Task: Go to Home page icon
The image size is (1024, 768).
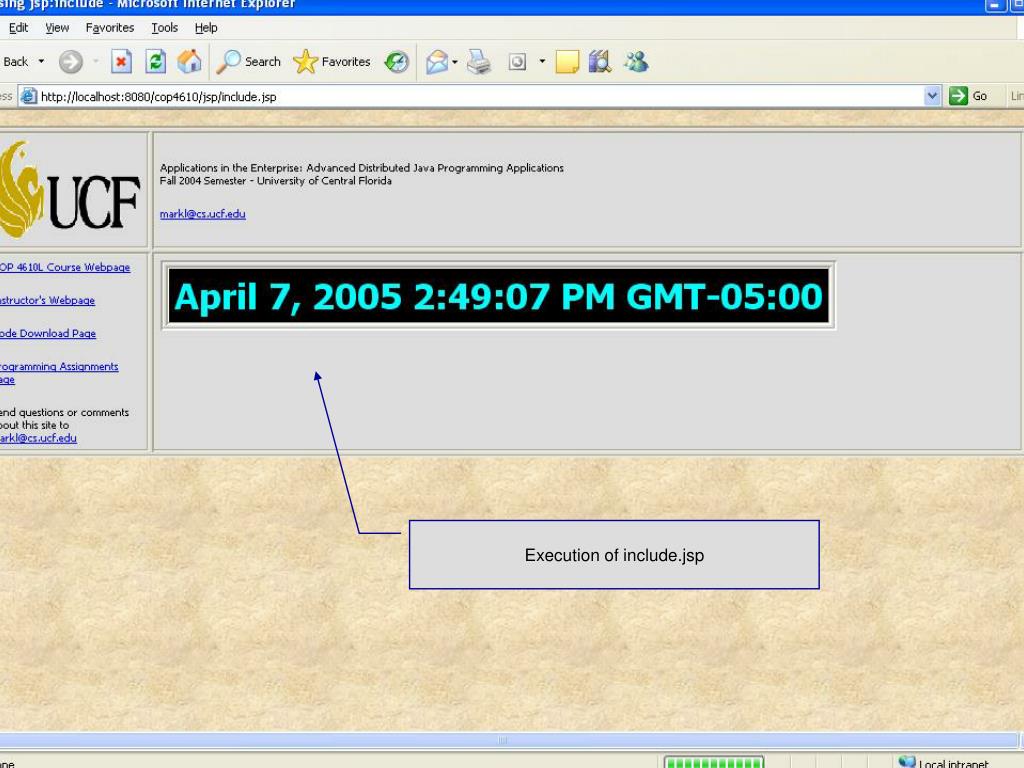Action: [189, 62]
